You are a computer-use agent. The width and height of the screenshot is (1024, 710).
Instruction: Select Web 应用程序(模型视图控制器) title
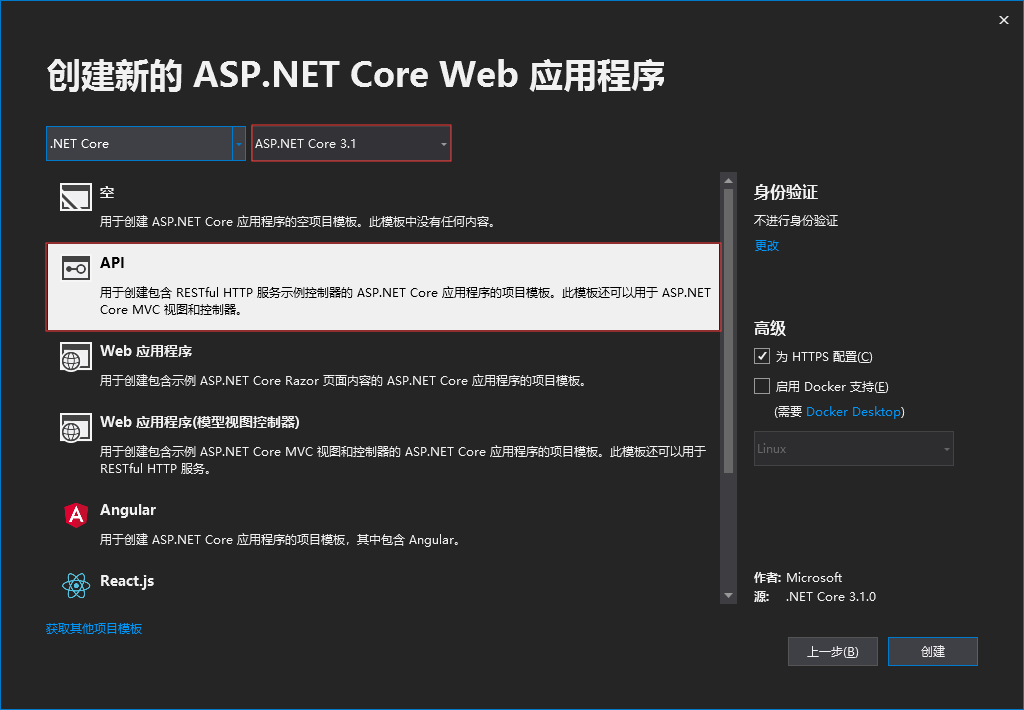(200, 422)
